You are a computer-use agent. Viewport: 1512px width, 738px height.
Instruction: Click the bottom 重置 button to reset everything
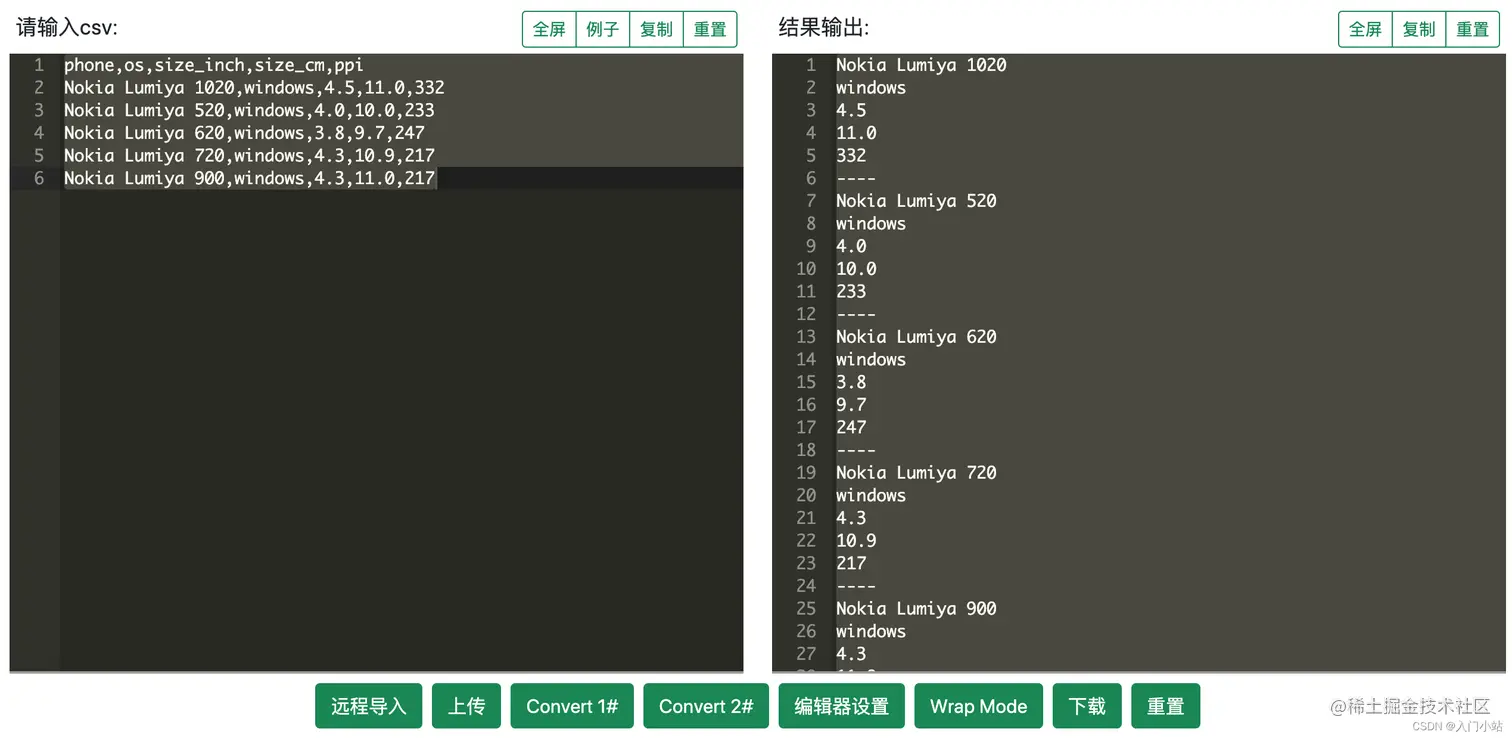(1165, 705)
